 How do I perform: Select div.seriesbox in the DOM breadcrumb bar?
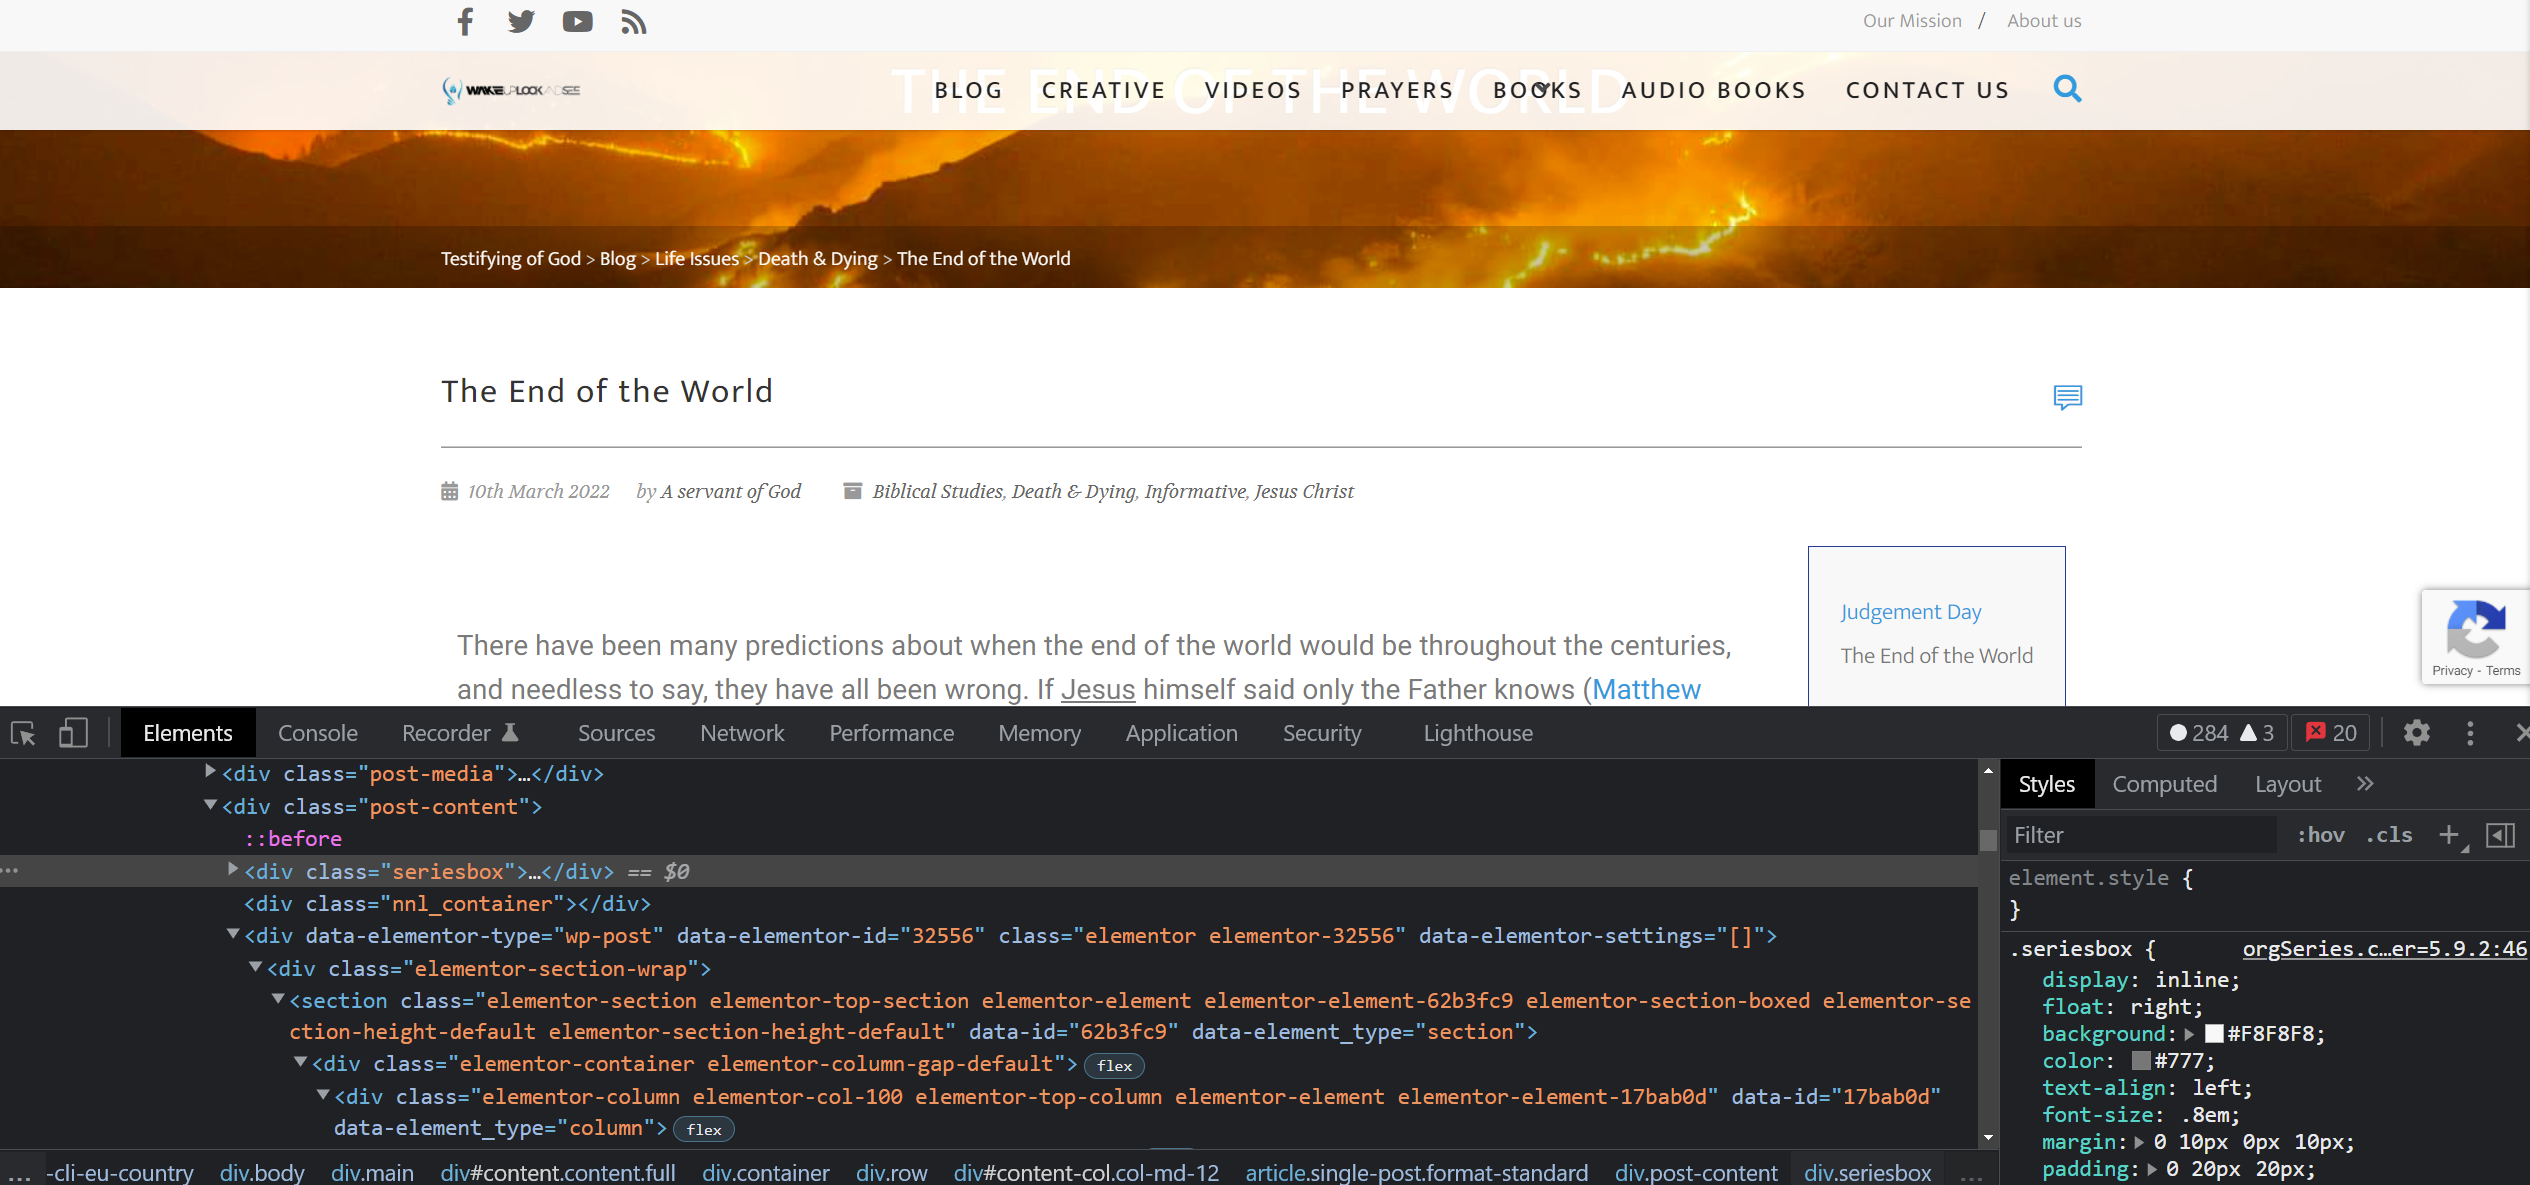click(1868, 1172)
